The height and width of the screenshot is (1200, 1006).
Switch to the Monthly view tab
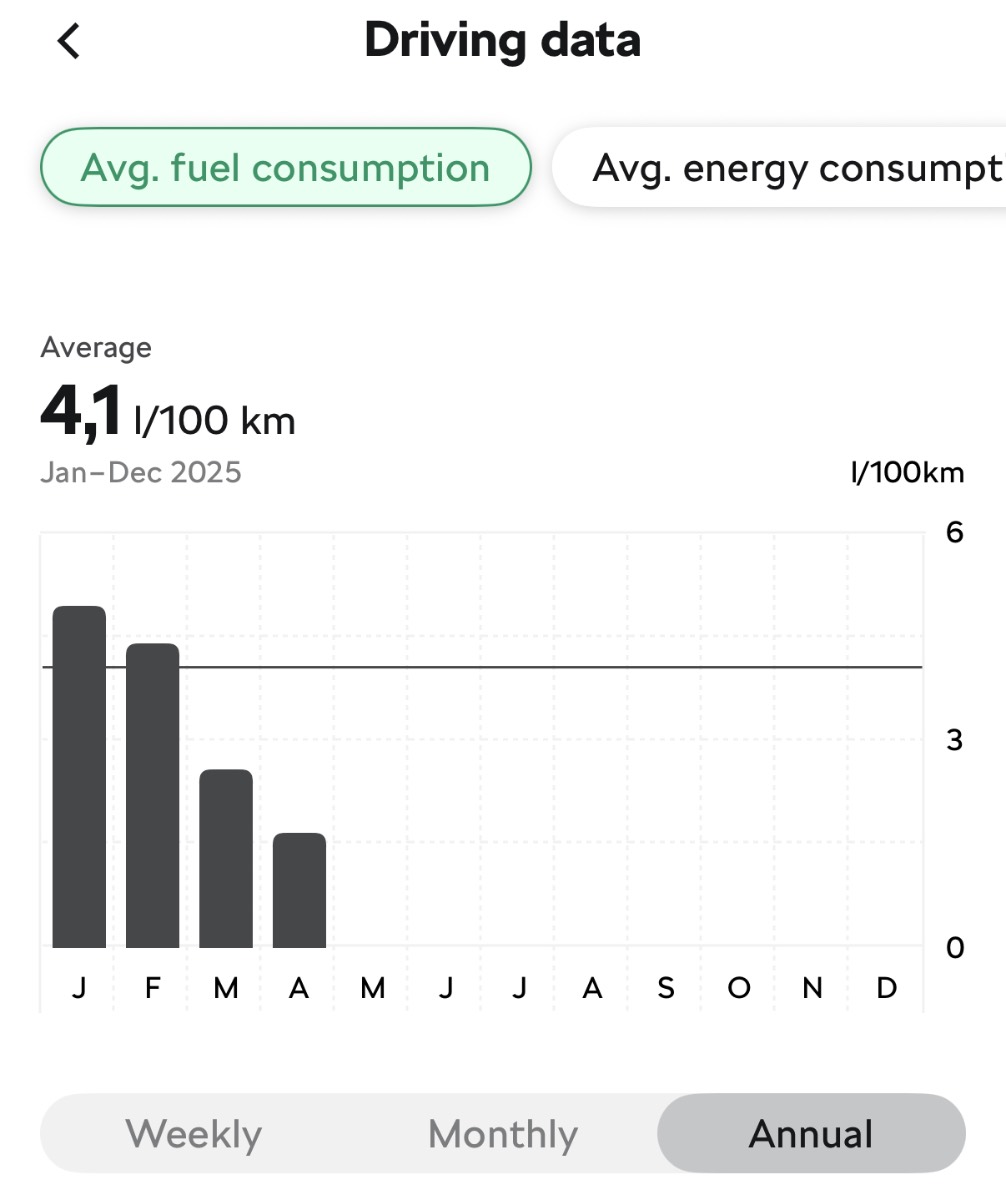503,1134
